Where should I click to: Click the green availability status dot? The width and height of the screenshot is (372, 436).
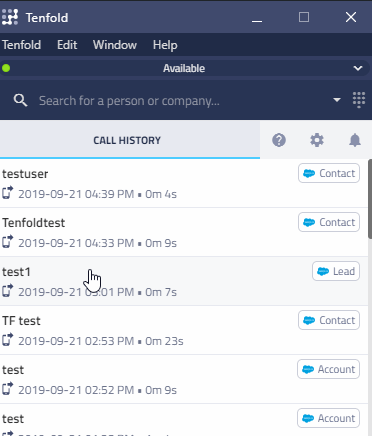coord(6,68)
